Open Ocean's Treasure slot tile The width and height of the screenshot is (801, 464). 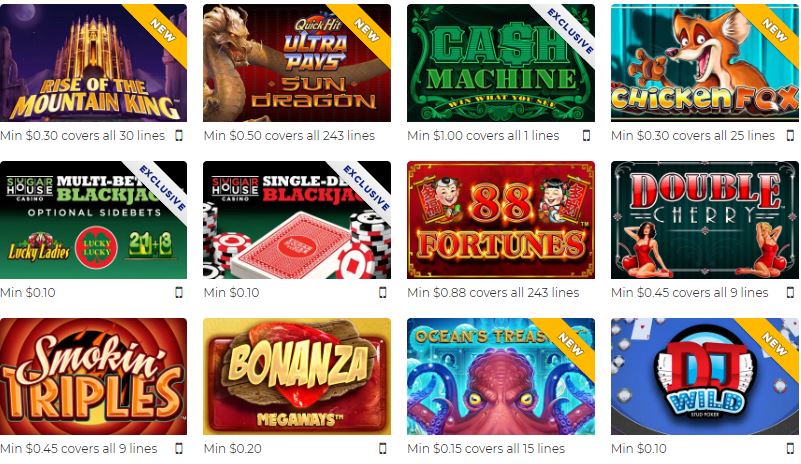[501, 376]
